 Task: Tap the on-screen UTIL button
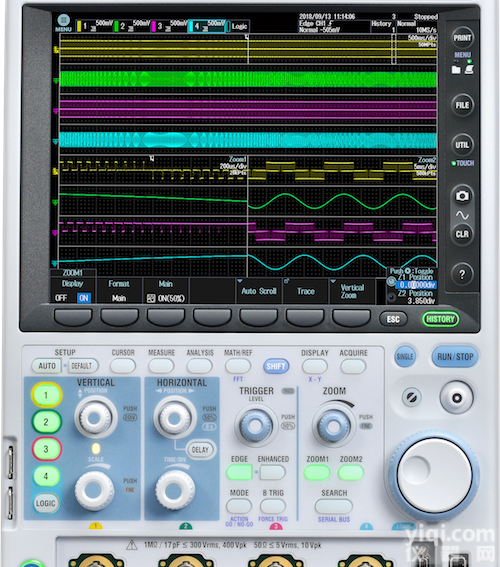[x=462, y=145]
